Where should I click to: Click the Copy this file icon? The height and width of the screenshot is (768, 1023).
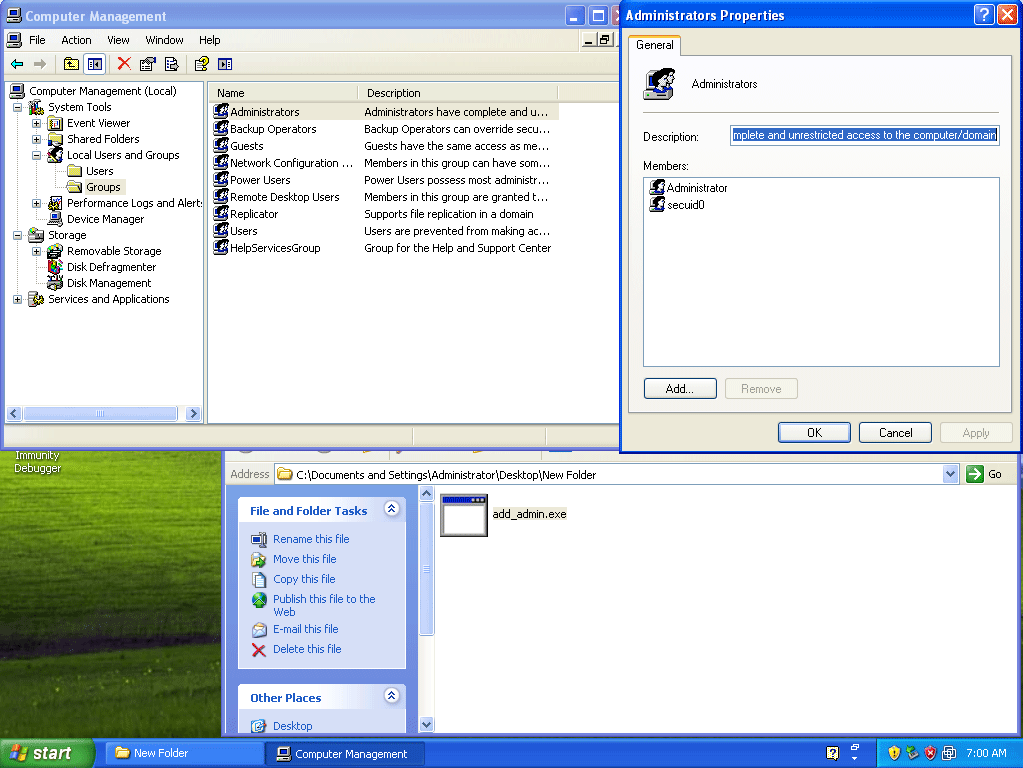click(259, 579)
